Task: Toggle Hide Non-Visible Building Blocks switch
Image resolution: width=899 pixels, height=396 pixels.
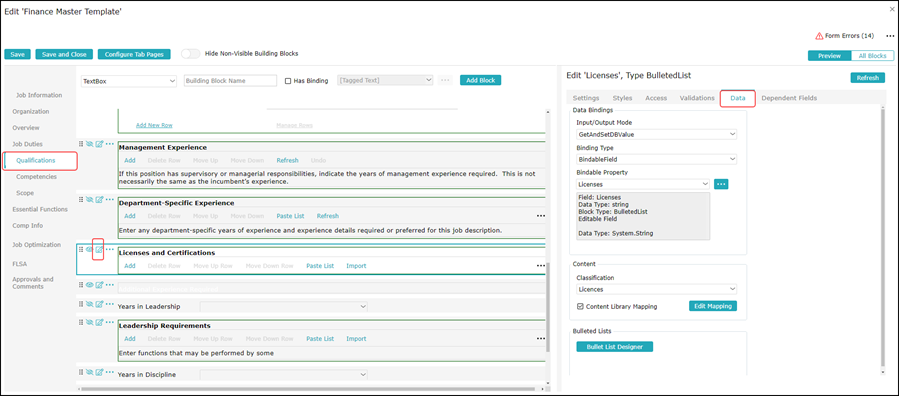Action: pos(190,54)
